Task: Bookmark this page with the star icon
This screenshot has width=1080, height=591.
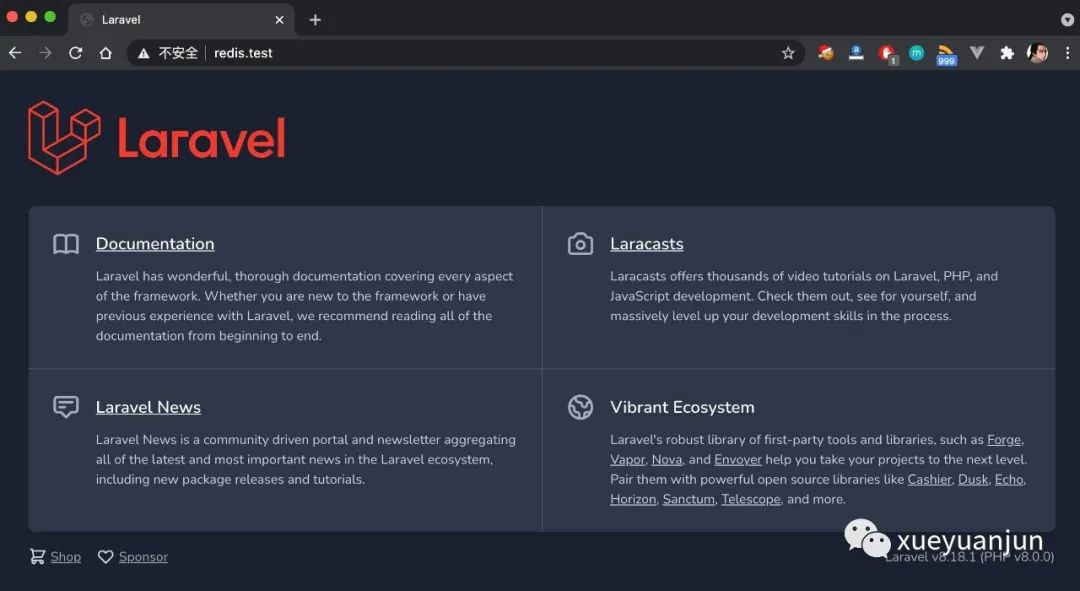Action: (x=788, y=53)
